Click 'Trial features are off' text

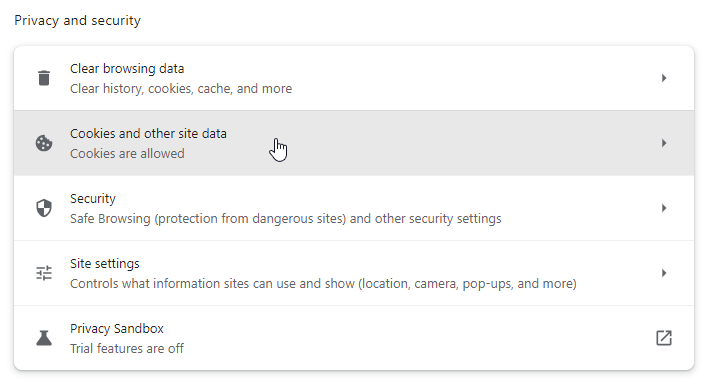(127, 348)
